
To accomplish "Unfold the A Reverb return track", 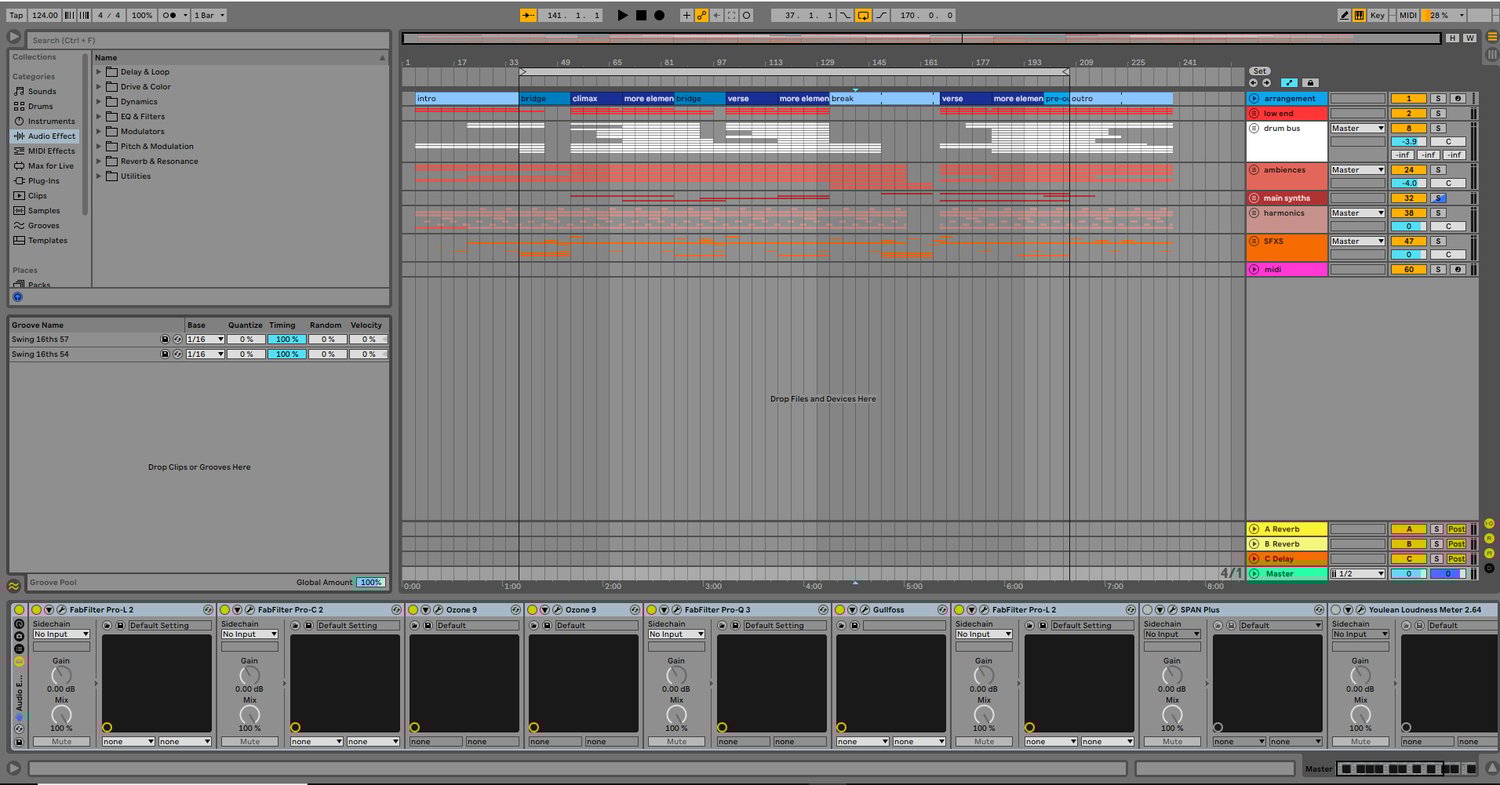I will point(1254,529).
